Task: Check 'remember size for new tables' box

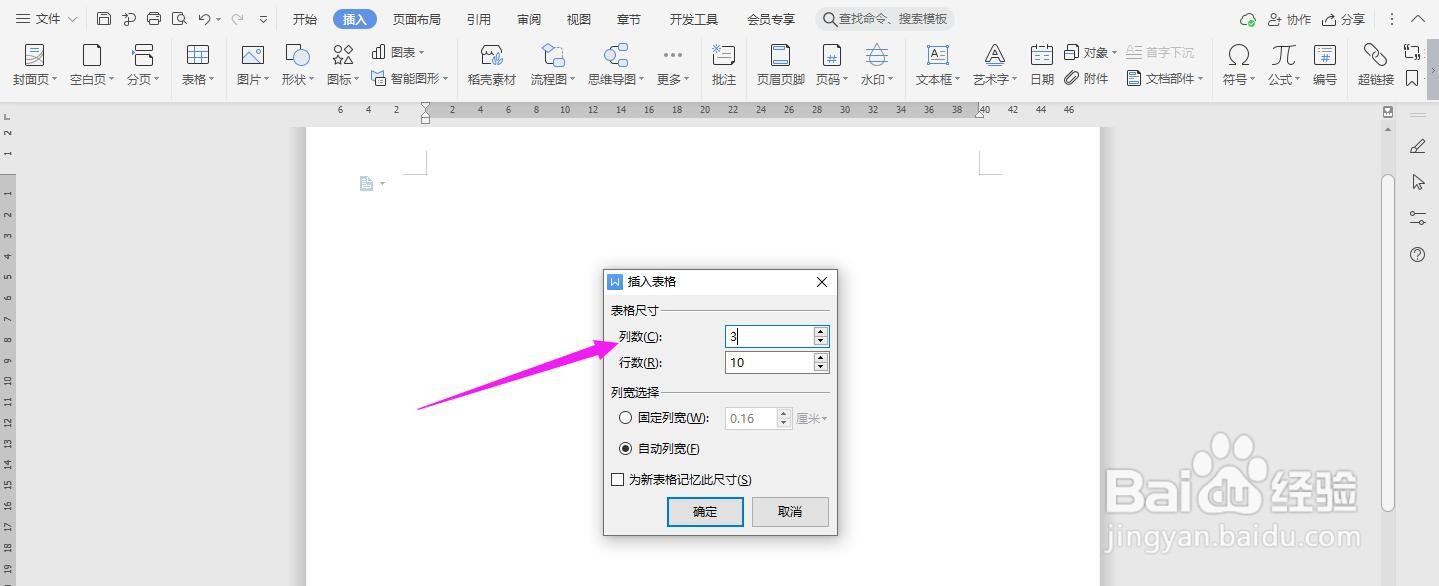Action: (618, 480)
